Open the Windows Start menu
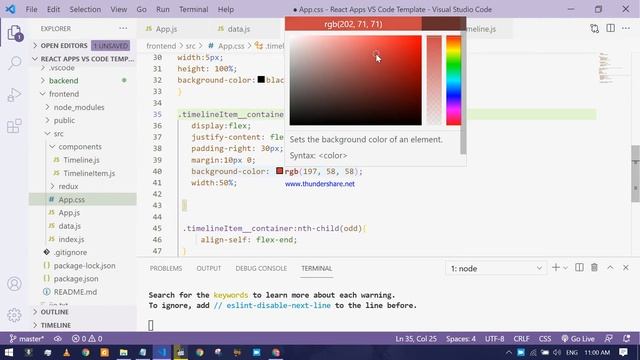Screen dimensions: 640x360 click(x=9, y=352)
